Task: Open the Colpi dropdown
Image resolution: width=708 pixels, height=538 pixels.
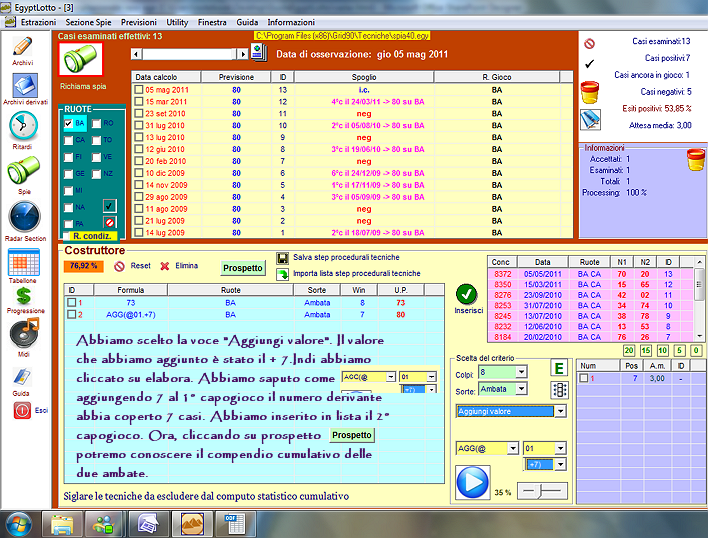Action: (x=522, y=372)
